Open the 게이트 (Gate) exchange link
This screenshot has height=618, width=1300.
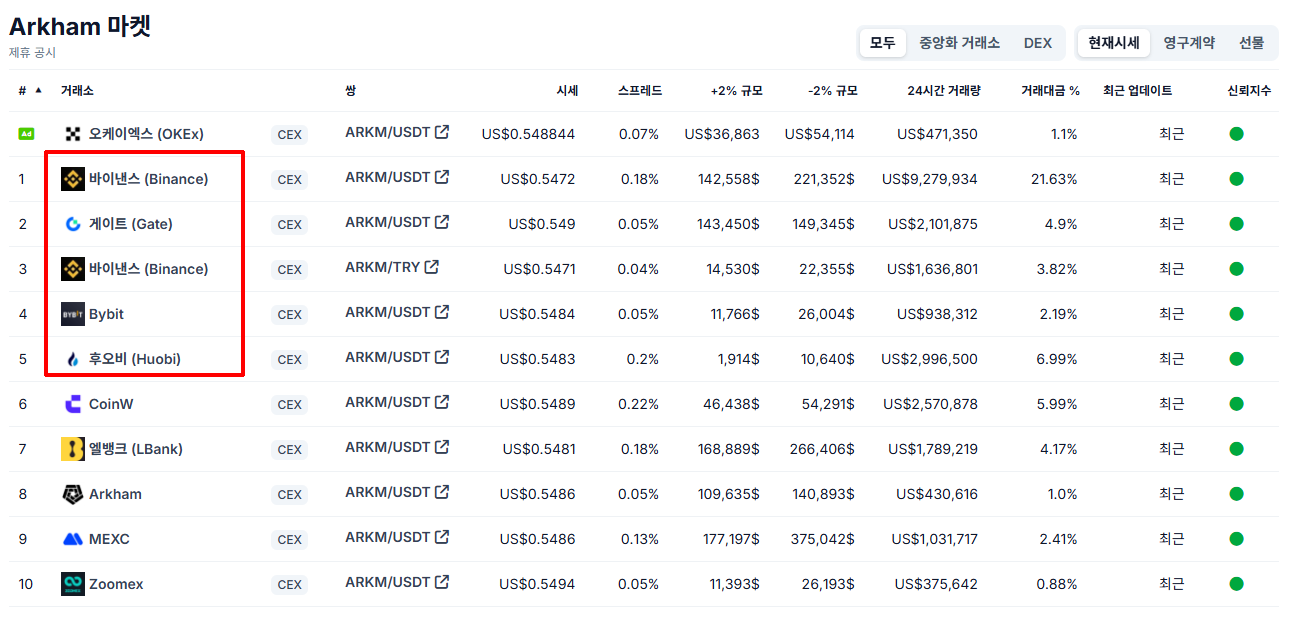click(x=131, y=224)
